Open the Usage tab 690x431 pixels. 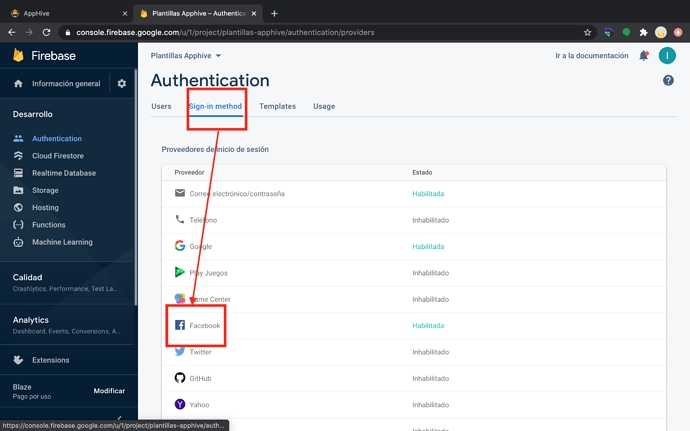[324, 106]
